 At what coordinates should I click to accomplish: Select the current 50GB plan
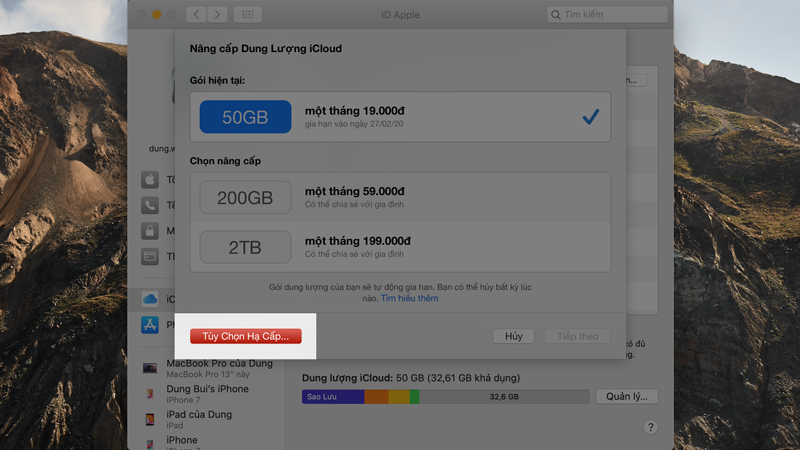click(401, 117)
